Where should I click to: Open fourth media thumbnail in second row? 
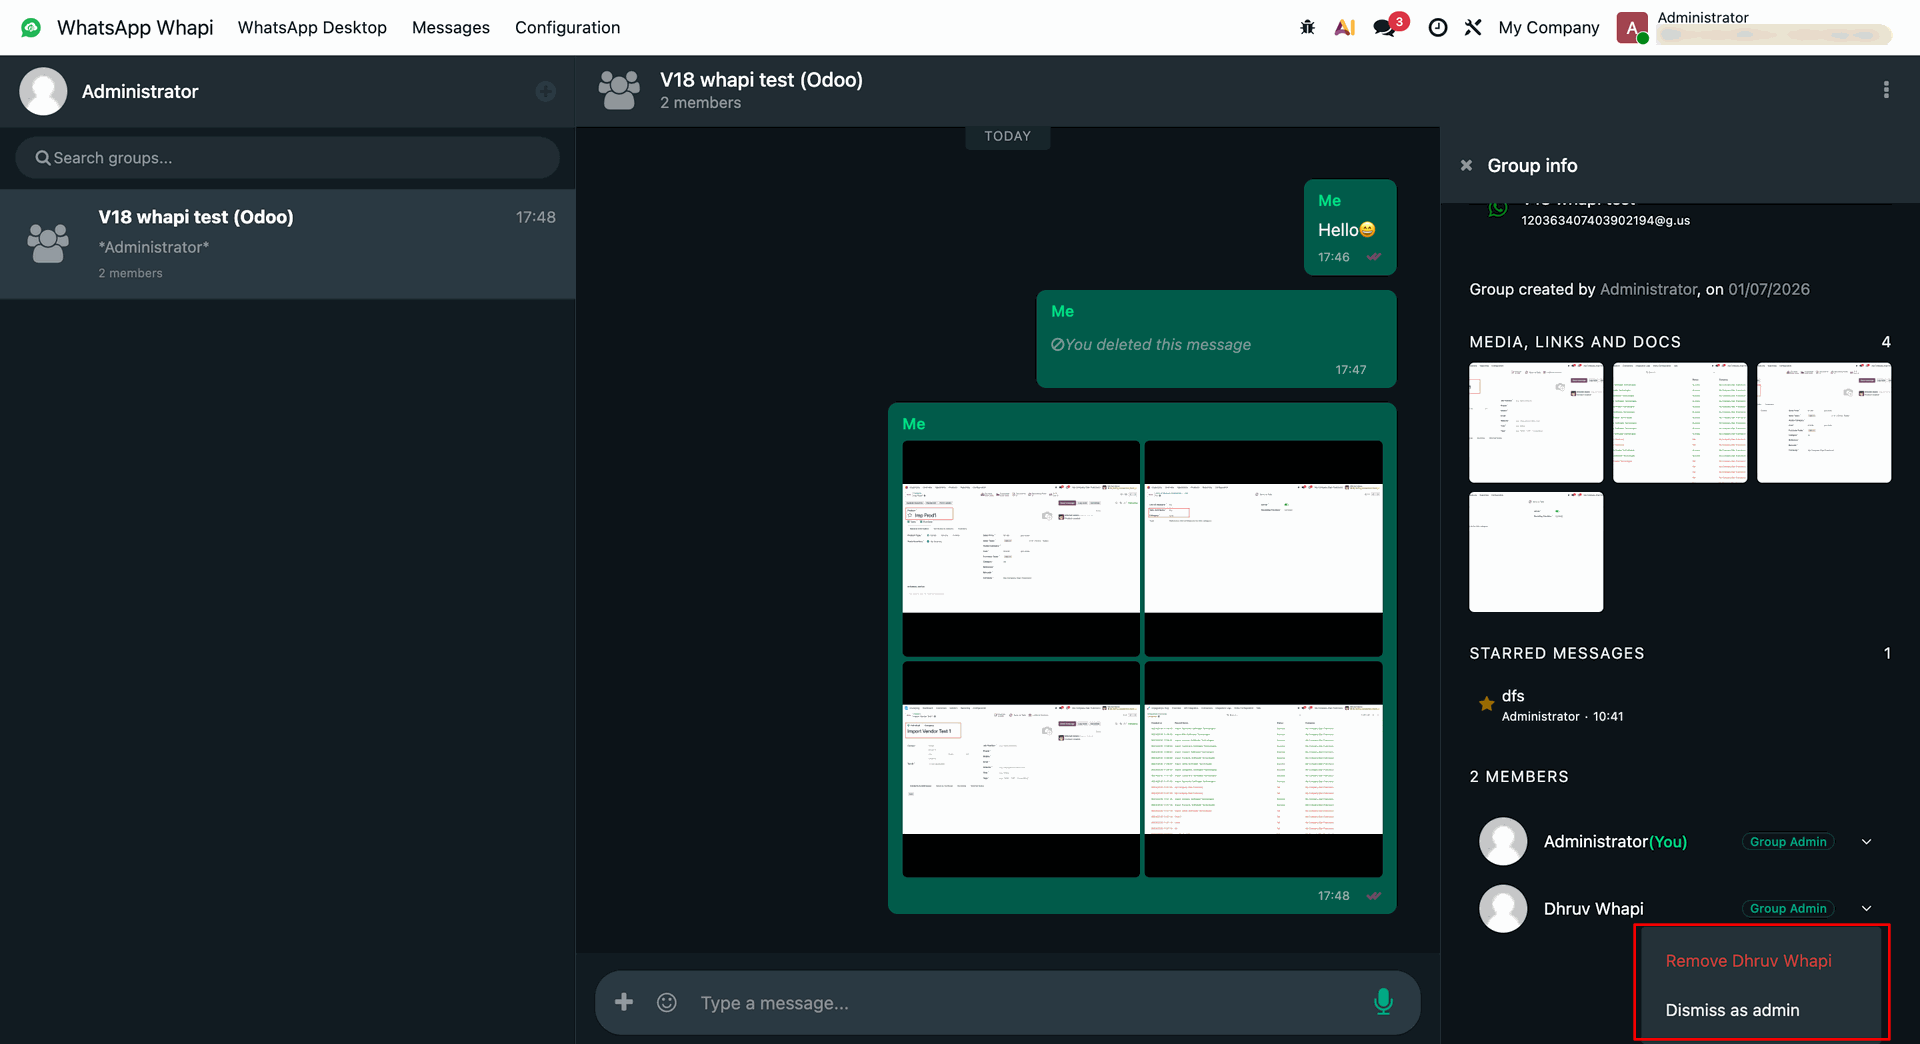point(1536,551)
